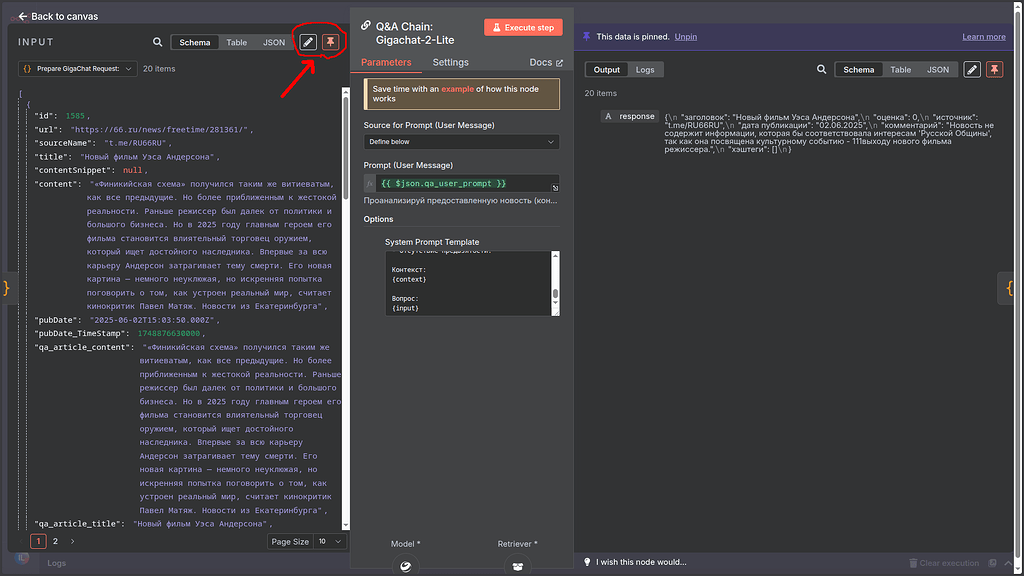Click the search icon in the INPUT panel
This screenshot has width=1024, height=576.
157,42
